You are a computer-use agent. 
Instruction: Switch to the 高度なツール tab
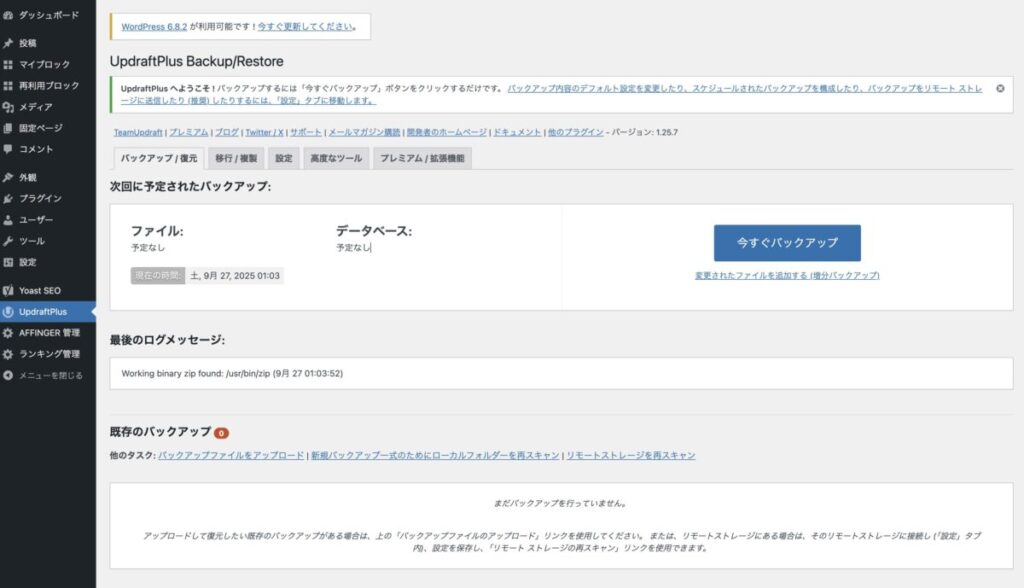click(x=337, y=157)
